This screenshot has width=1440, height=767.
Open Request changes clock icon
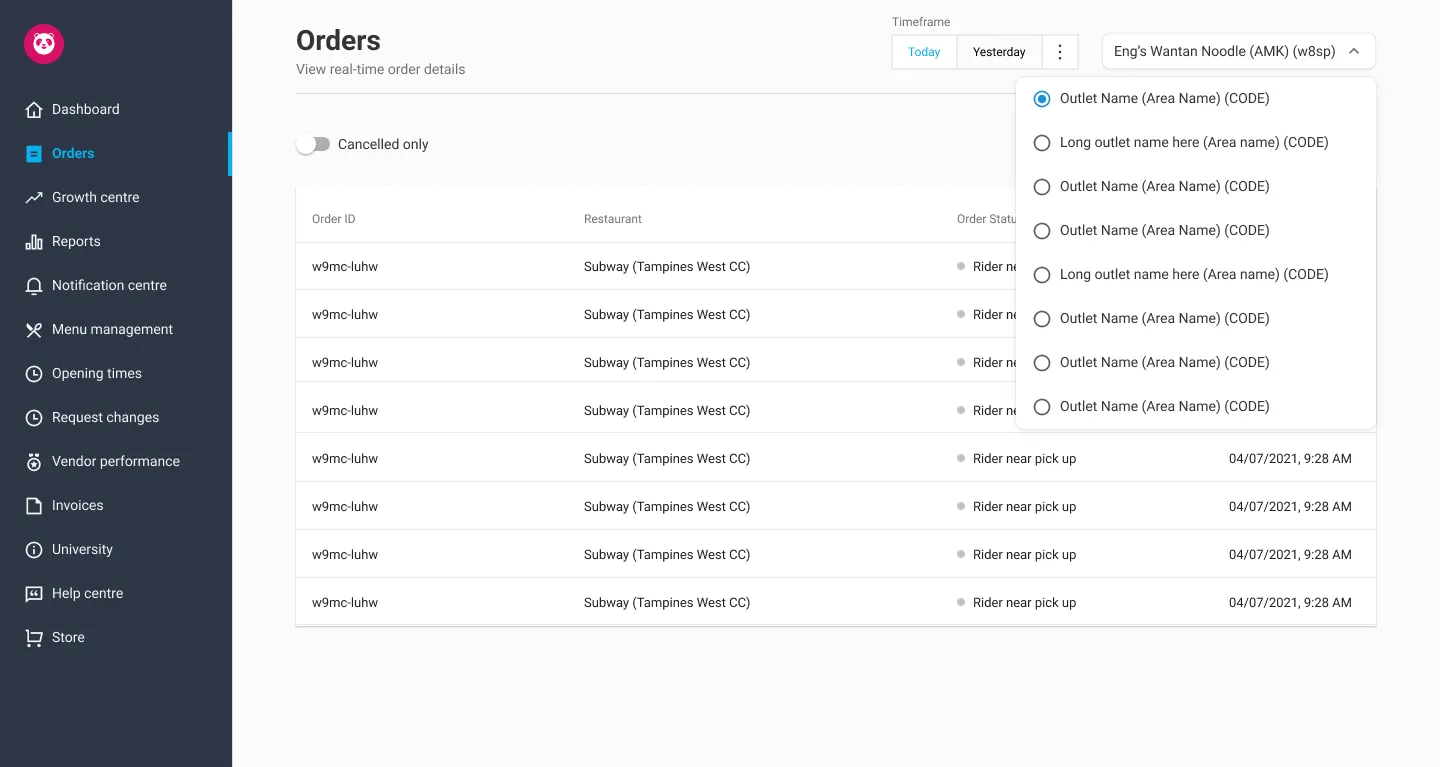tap(34, 418)
